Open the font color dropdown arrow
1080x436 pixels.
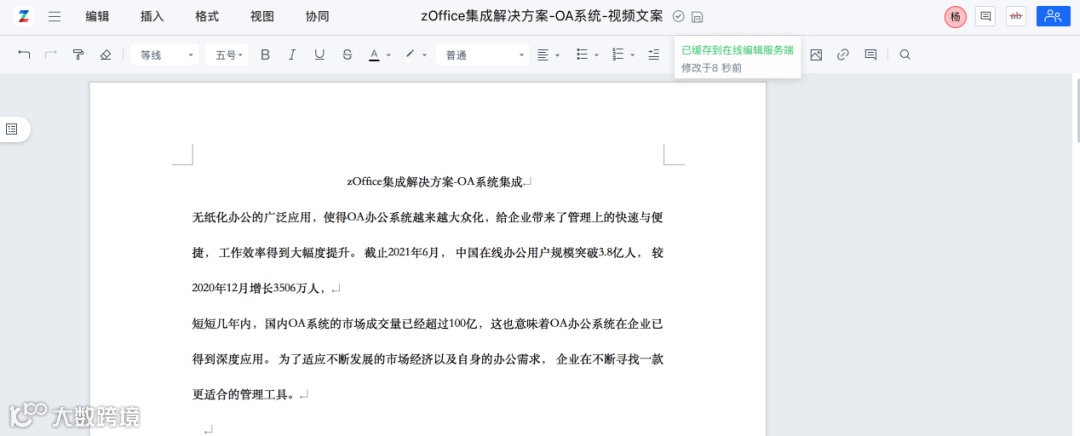388,55
